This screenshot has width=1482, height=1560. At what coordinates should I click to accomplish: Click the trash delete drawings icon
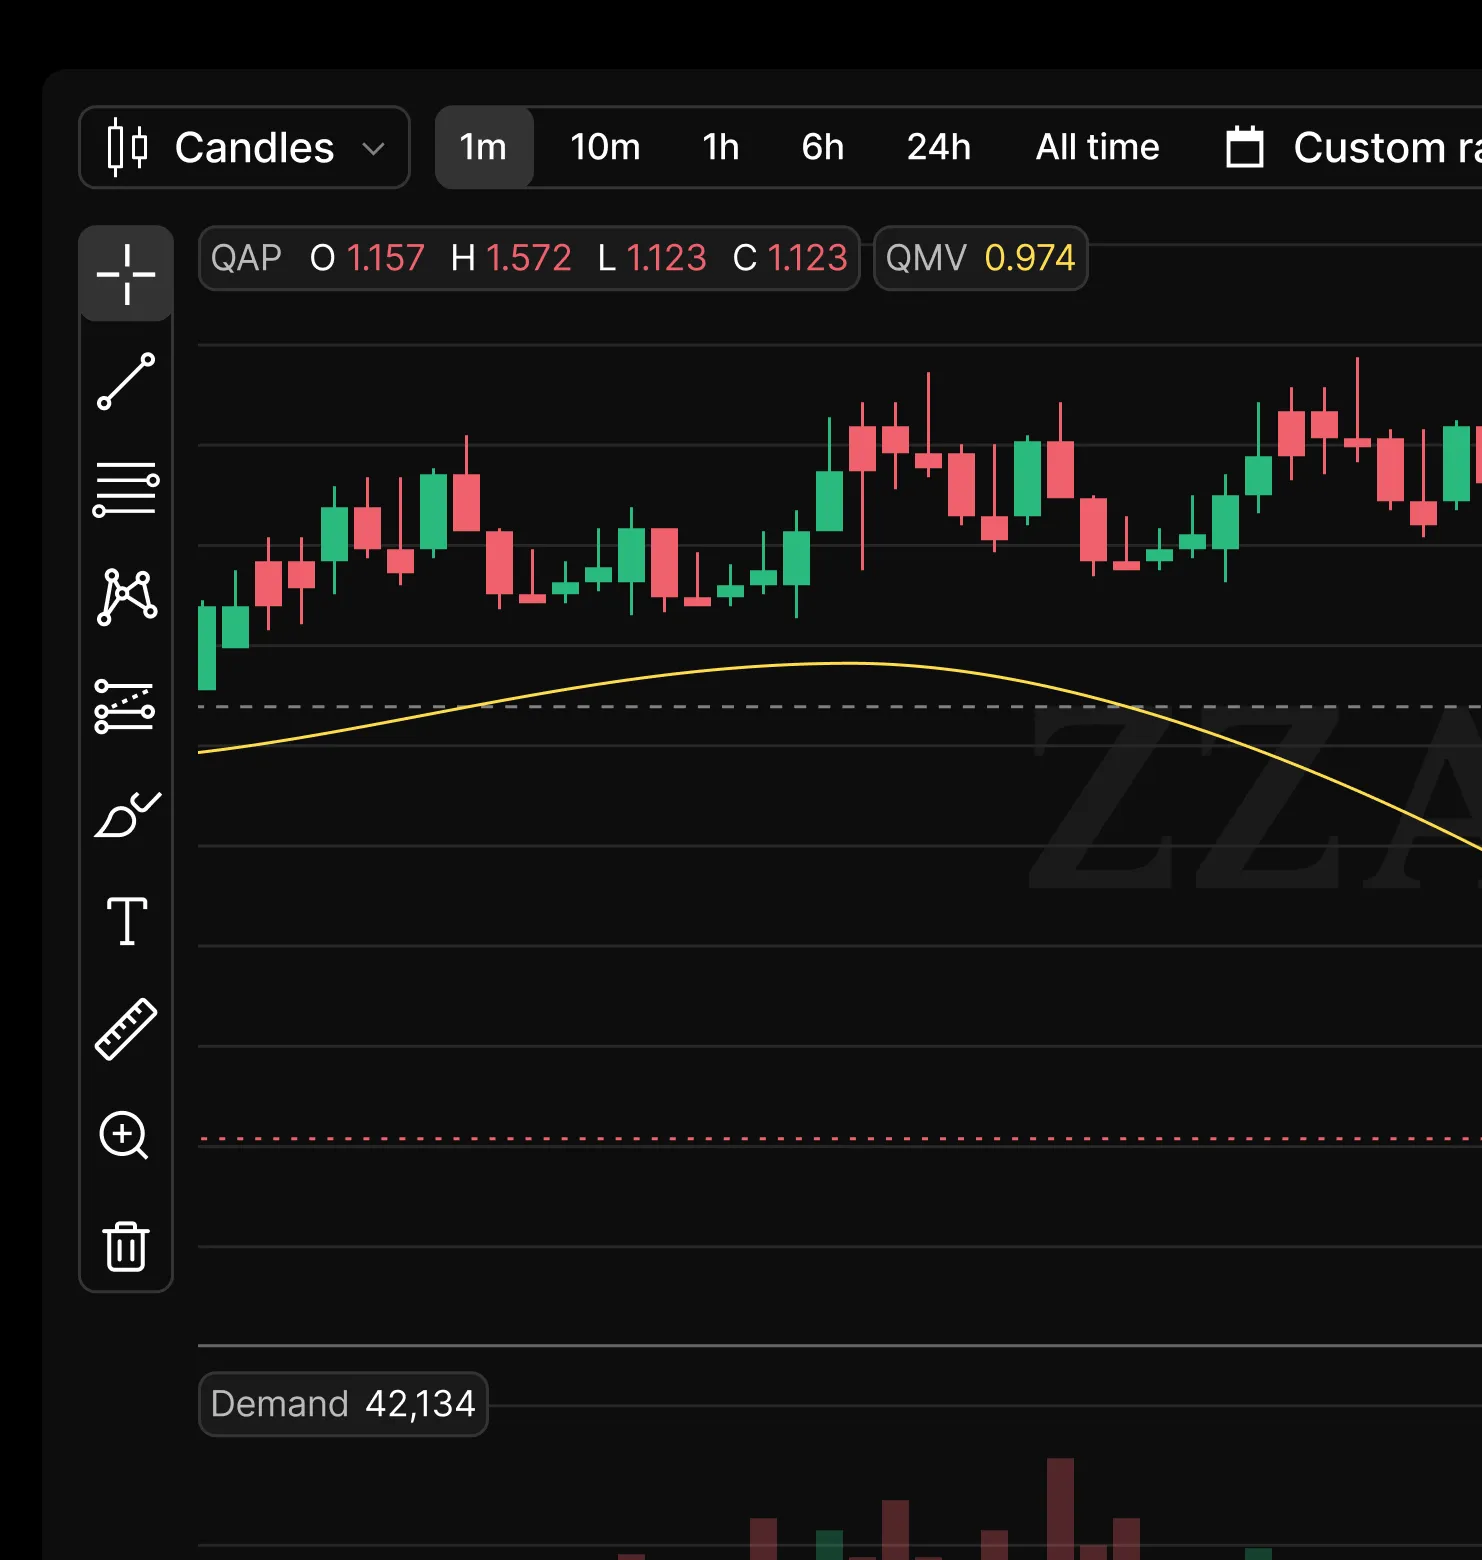pyautogui.click(x=126, y=1246)
